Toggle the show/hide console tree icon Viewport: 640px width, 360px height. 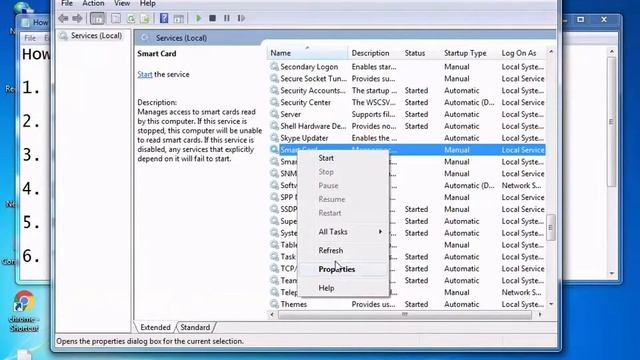tap(97, 18)
